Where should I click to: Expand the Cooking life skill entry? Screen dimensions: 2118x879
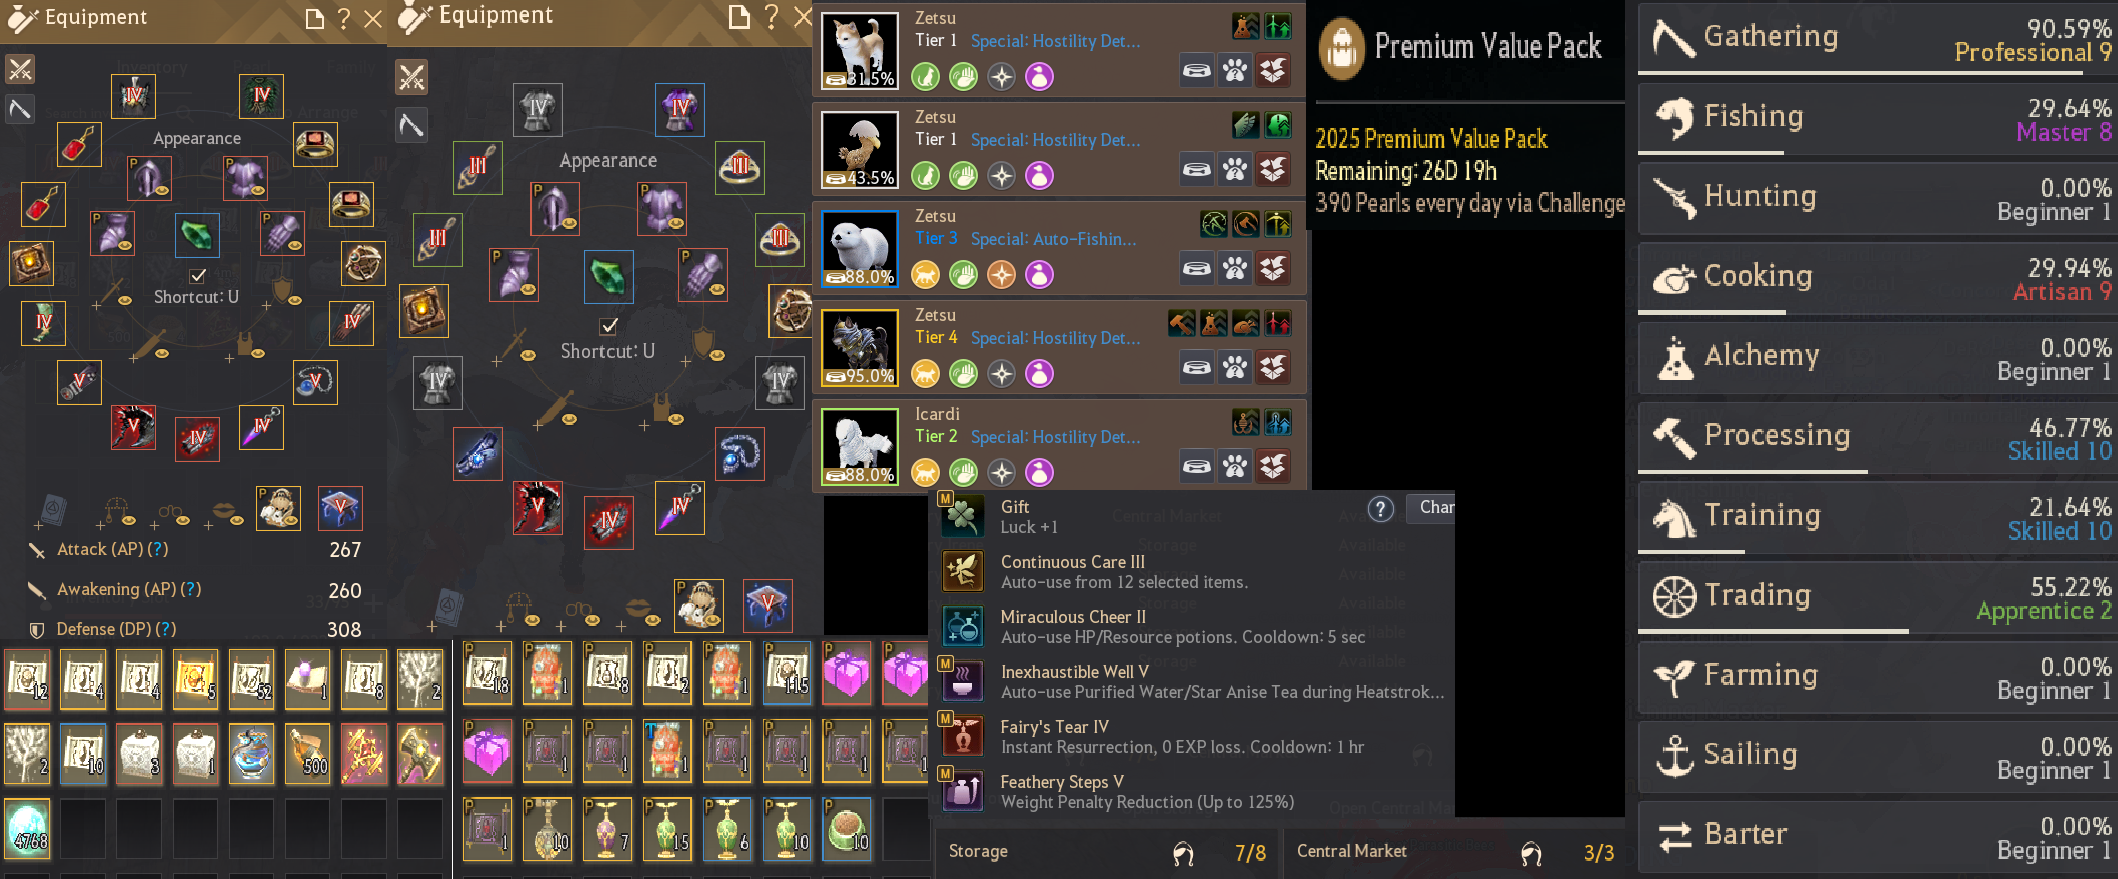pyautogui.click(x=1878, y=277)
